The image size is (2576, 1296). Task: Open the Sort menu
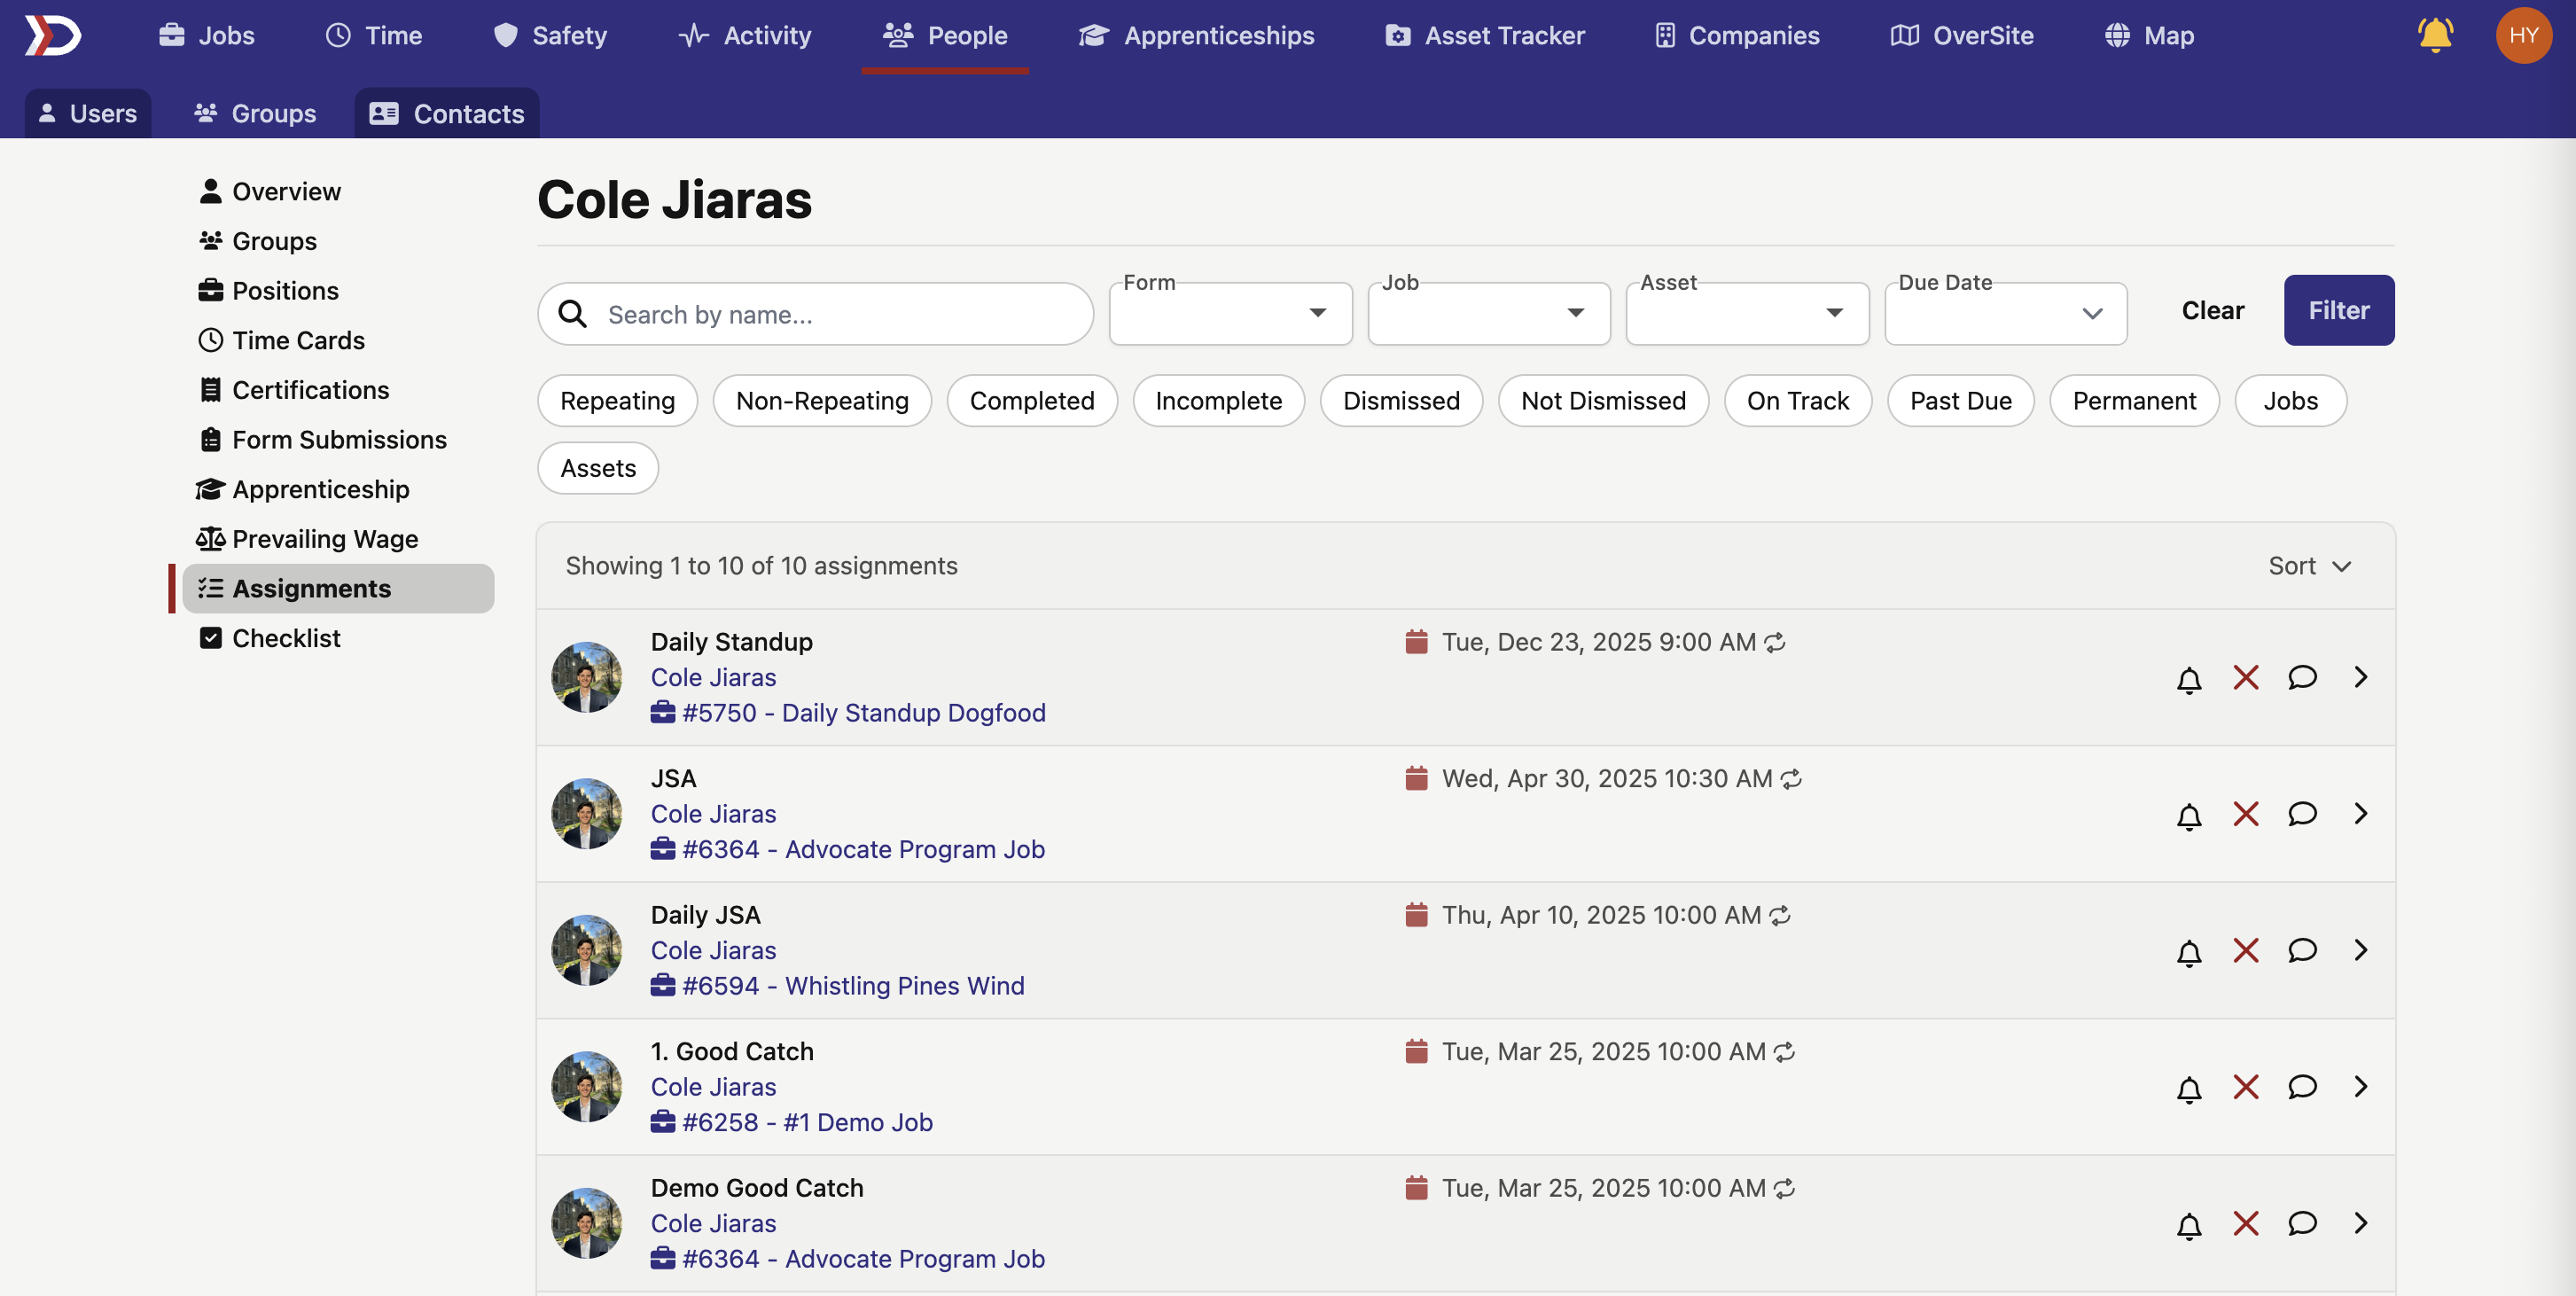[2308, 566]
